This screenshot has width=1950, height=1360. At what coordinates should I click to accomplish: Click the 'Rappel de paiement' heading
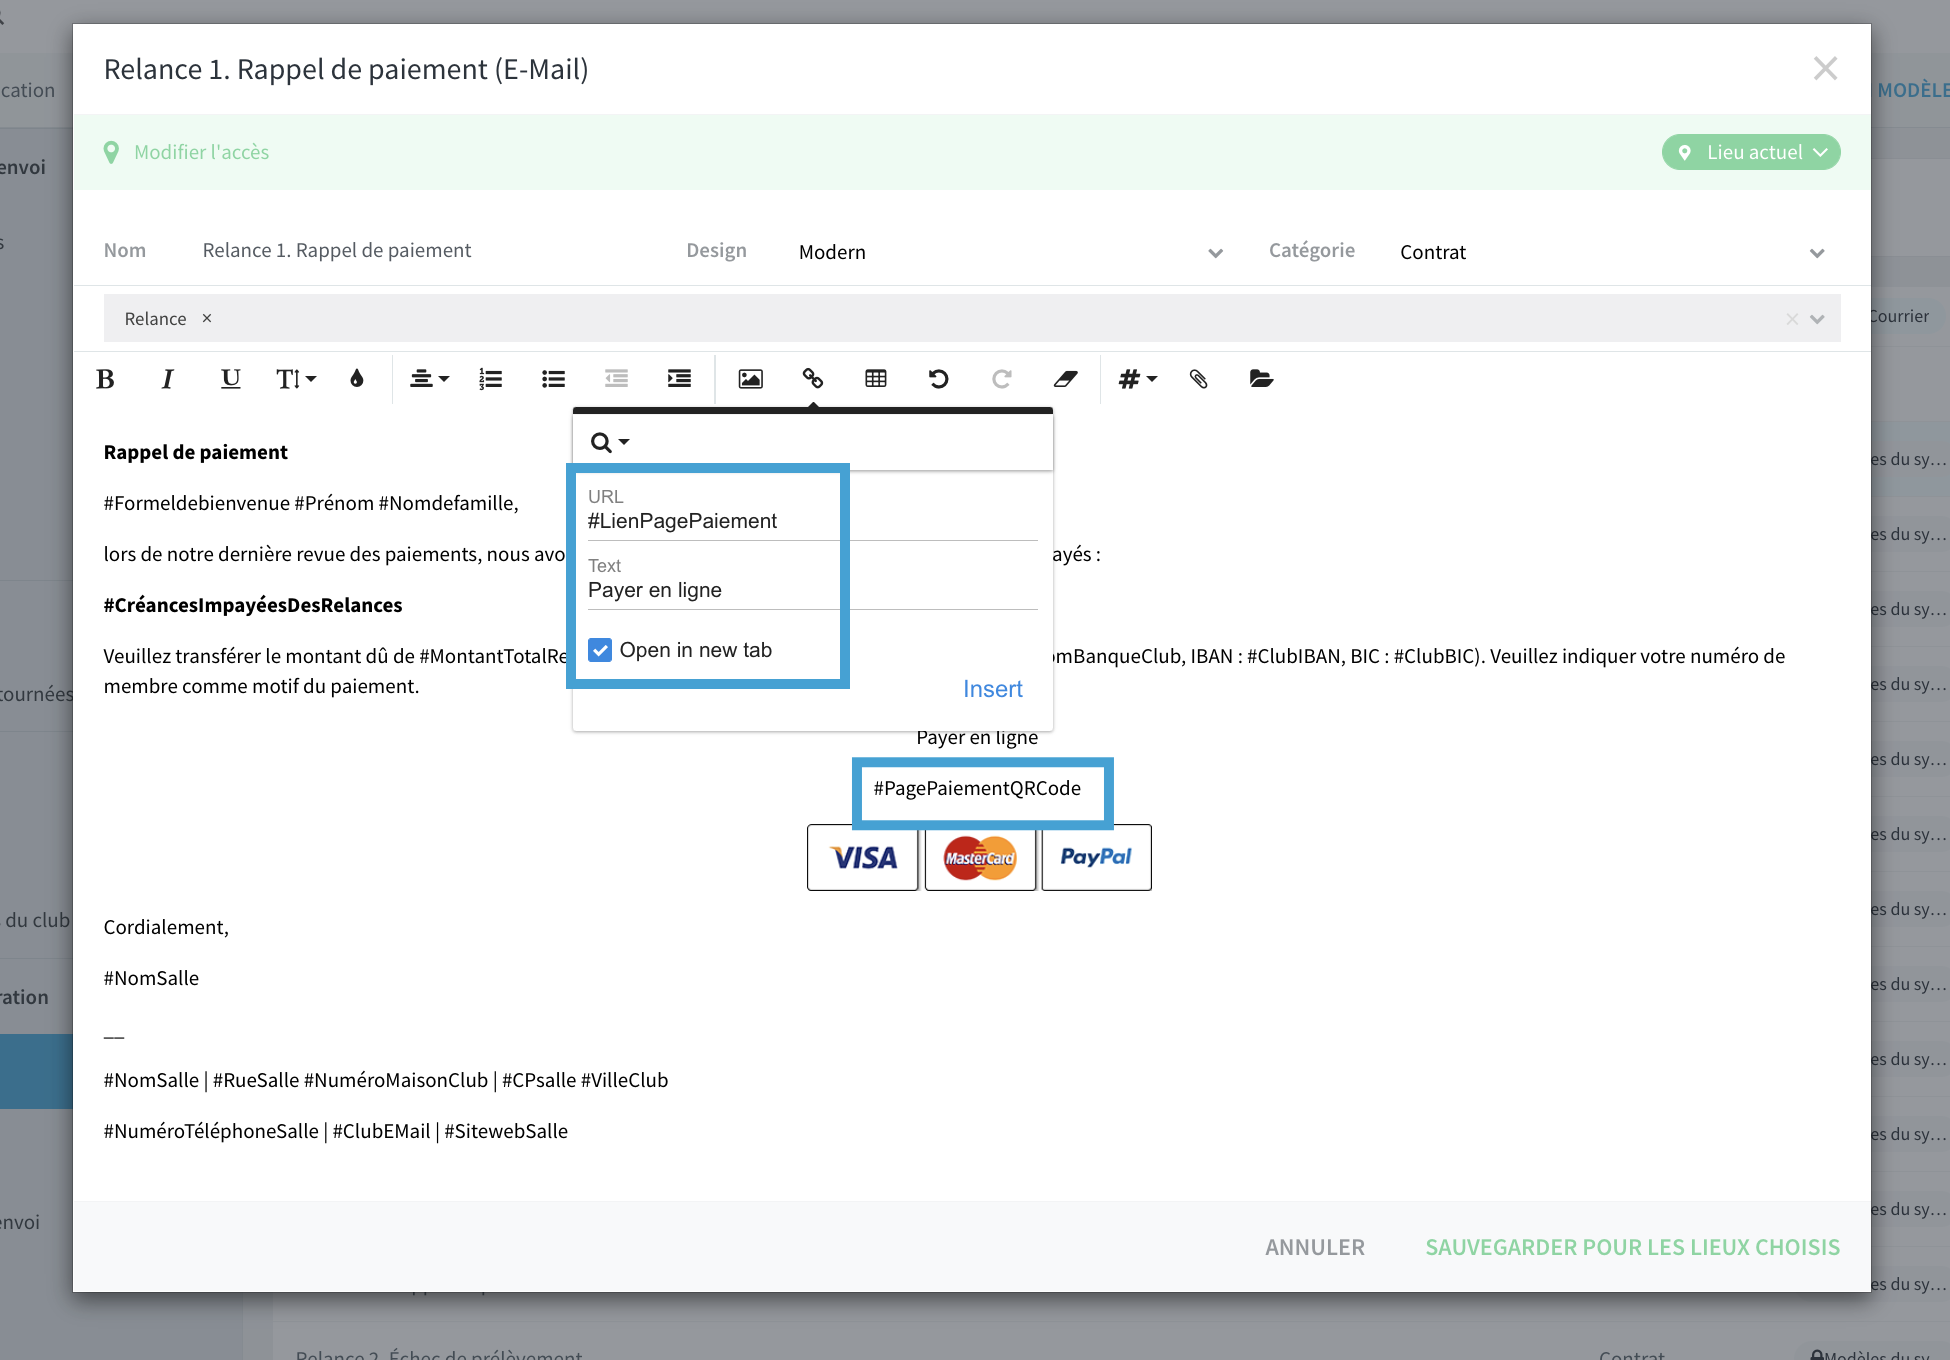click(x=195, y=452)
